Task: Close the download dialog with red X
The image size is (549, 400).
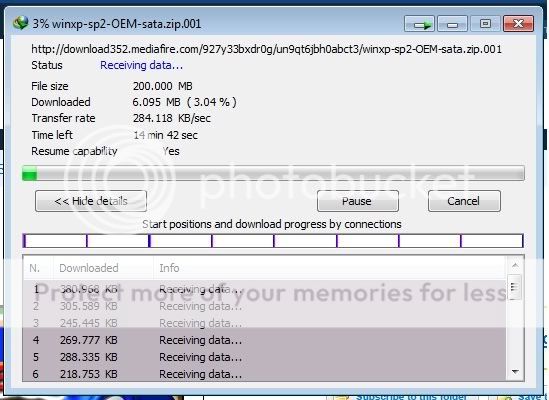Action: (x=518, y=24)
